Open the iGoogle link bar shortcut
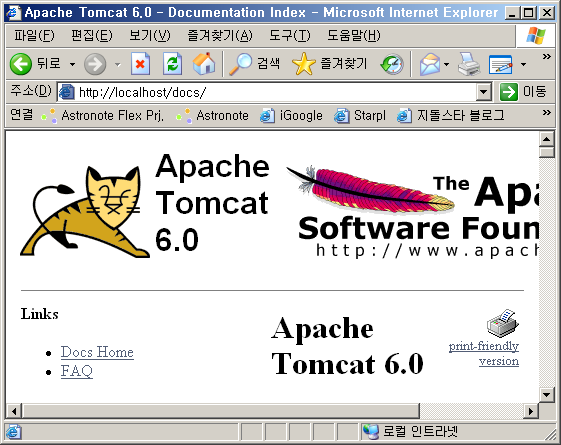The image size is (561, 445). pos(291,116)
